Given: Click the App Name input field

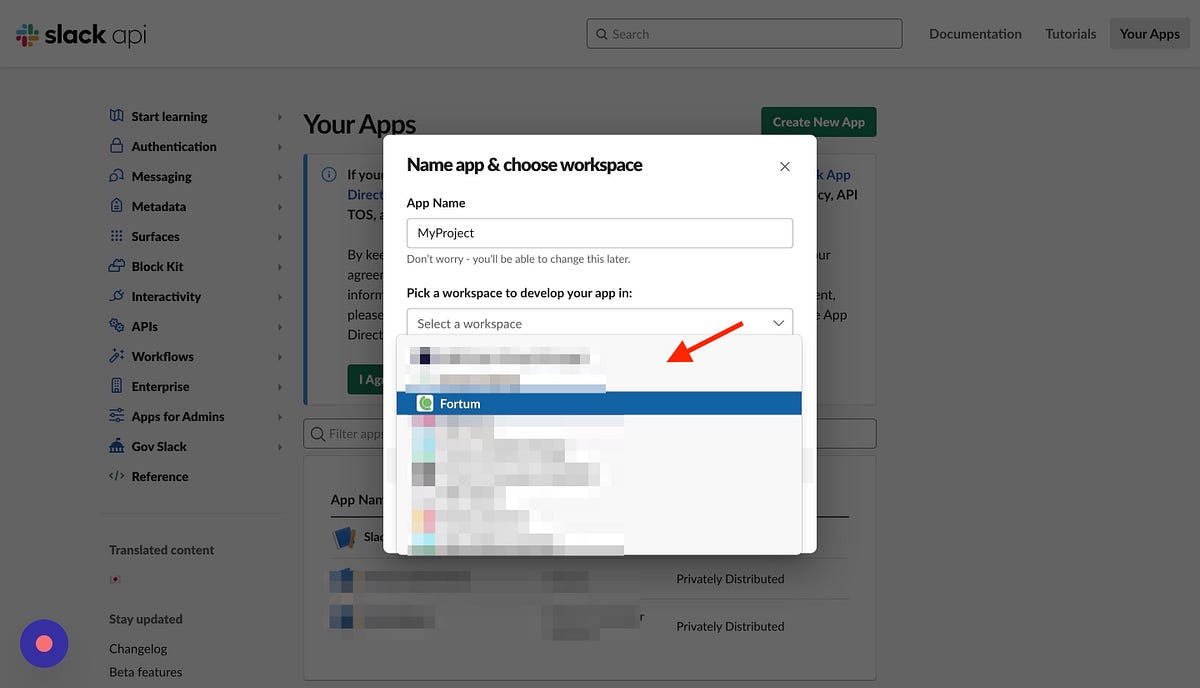Looking at the screenshot, I should tap(600, 233).
